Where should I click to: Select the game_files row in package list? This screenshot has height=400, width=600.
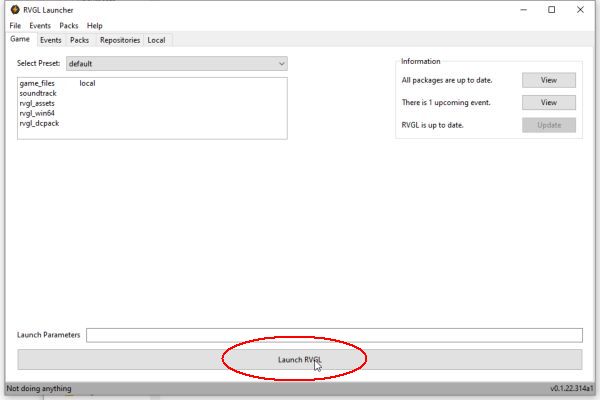coord(152,83)
